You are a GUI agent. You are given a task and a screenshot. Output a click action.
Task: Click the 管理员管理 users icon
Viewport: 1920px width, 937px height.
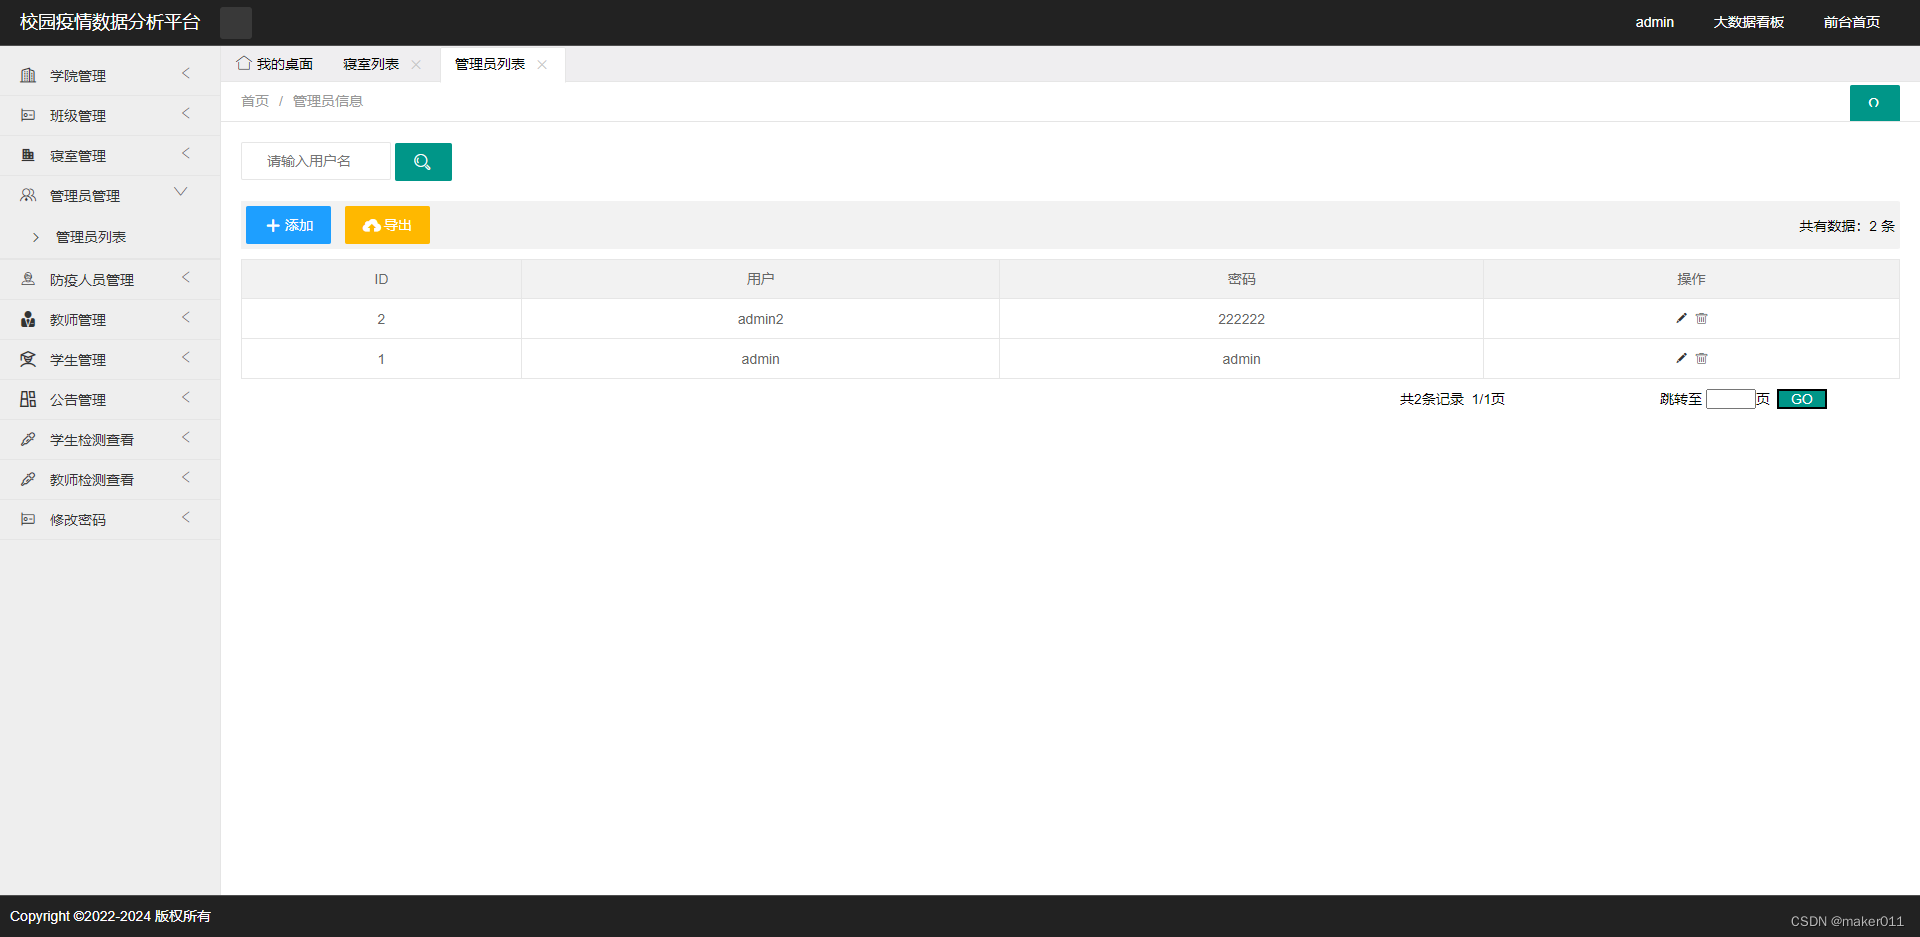click(x=28, y=196)
